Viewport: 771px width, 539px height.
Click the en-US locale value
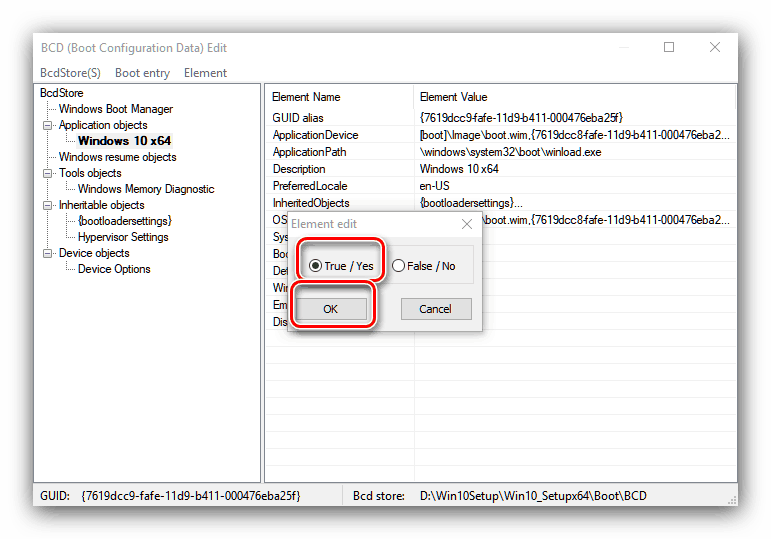(435, 186)
